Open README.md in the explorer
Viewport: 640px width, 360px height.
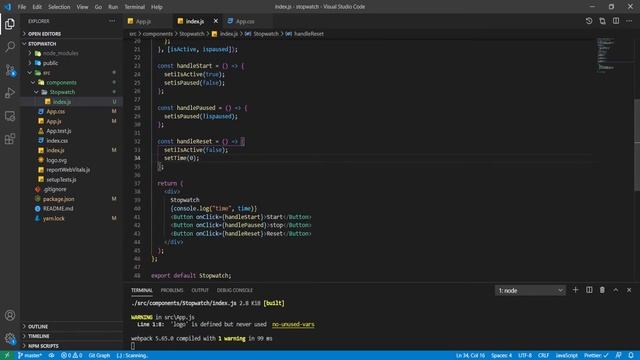72,209
